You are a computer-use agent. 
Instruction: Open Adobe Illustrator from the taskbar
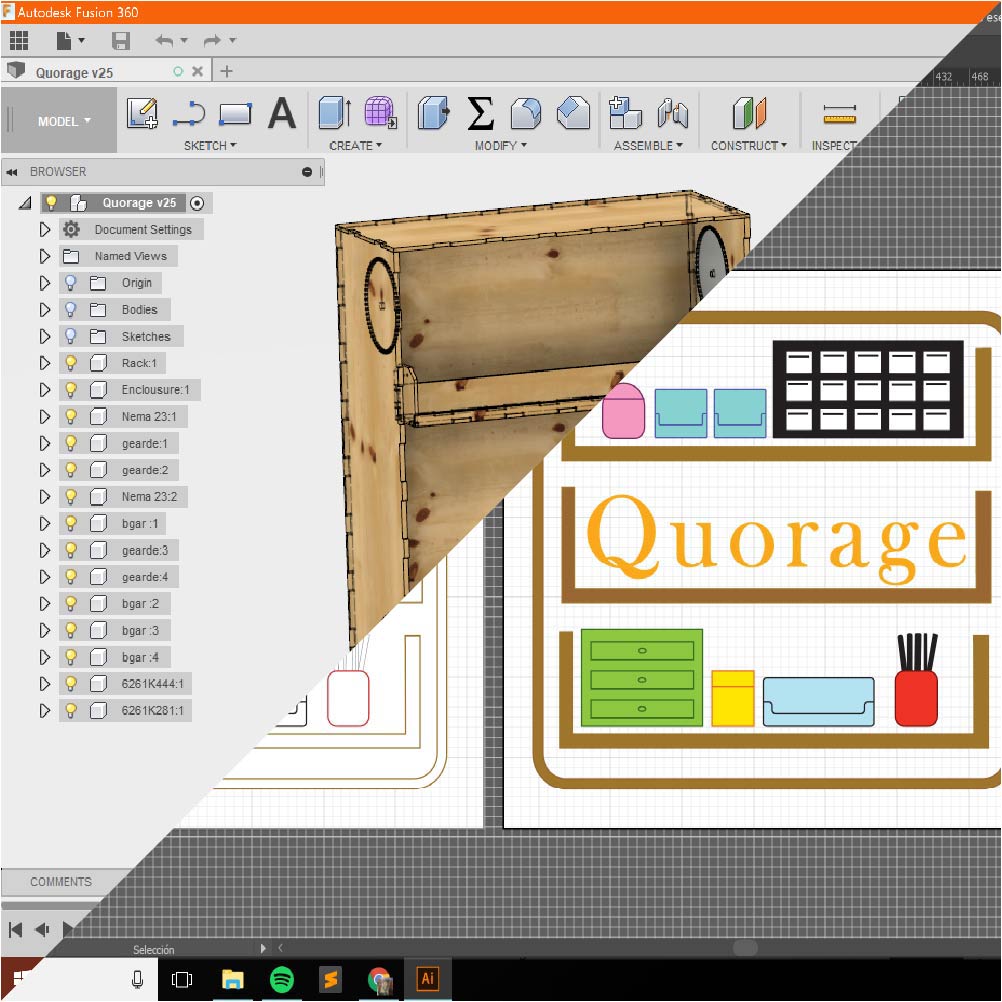pyautogui.click(x=428, y=978)
